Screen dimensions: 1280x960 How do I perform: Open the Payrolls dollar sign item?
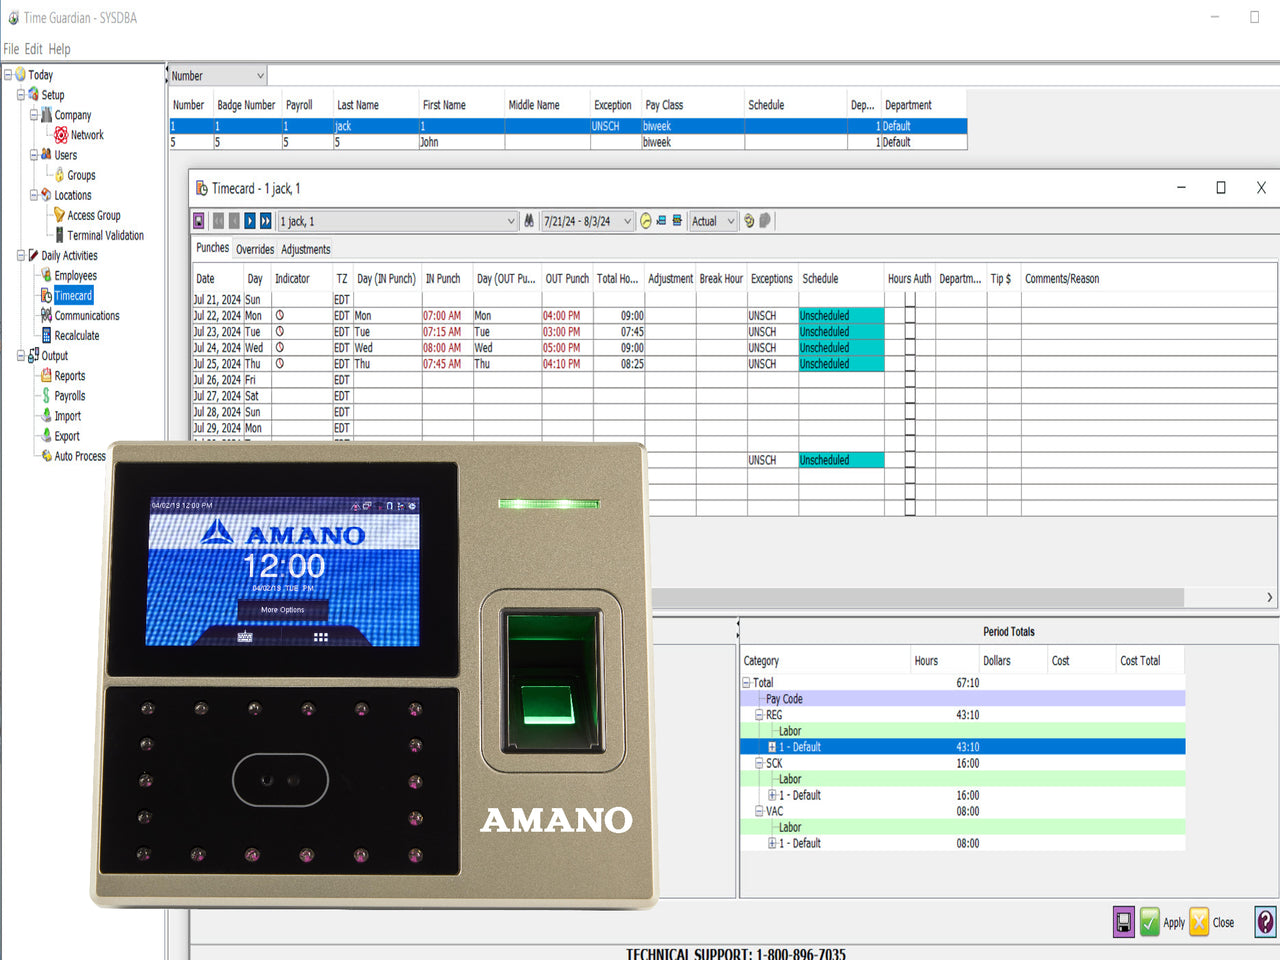[x=69, y=396]
